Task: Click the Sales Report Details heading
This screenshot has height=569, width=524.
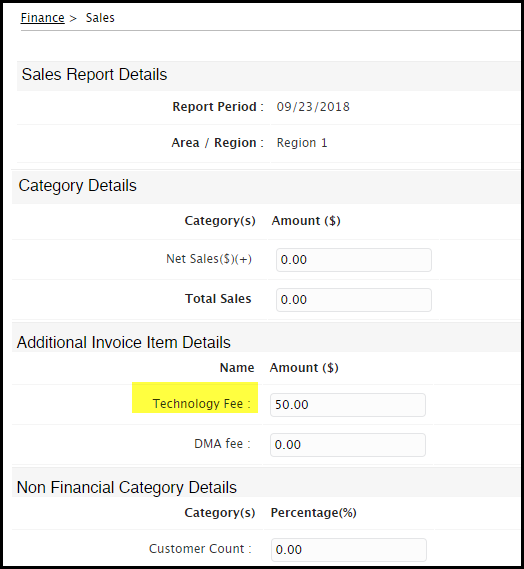Action: pos(94,74)
